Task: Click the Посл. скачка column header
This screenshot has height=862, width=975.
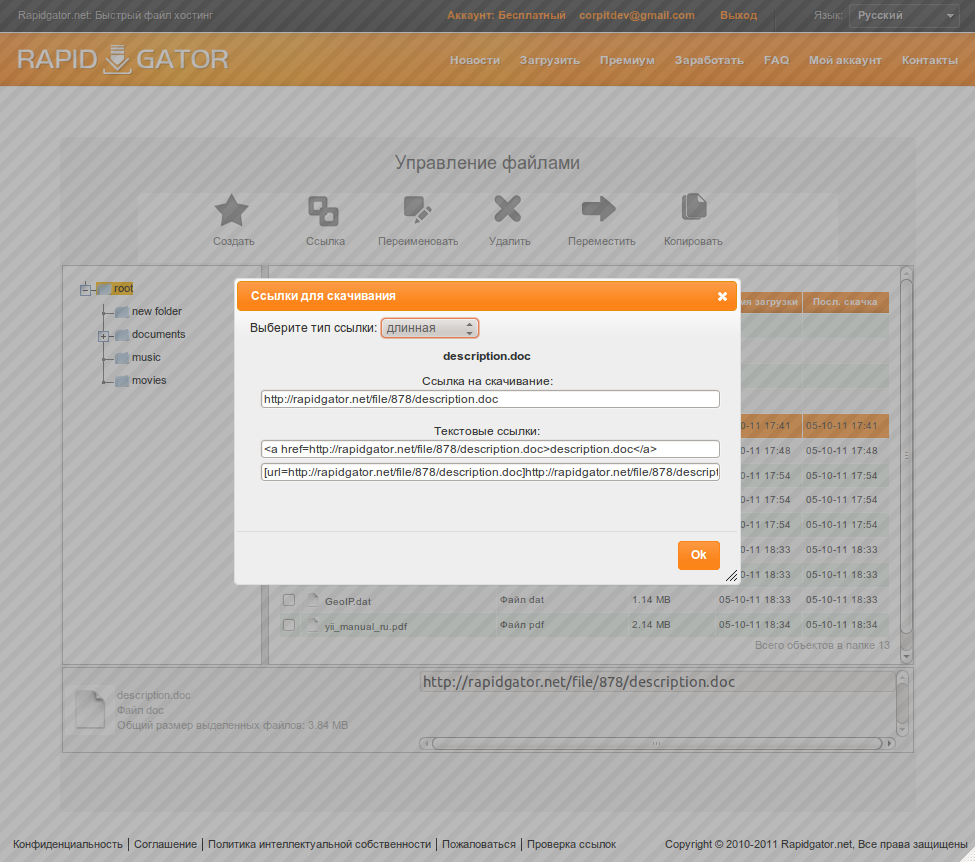Action: [x=845, y=302]
